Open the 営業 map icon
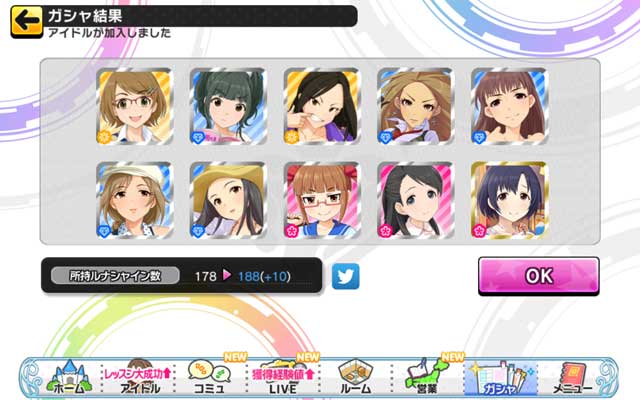Image resolution: width=640 pixels, height=400 pixels. 427,377
